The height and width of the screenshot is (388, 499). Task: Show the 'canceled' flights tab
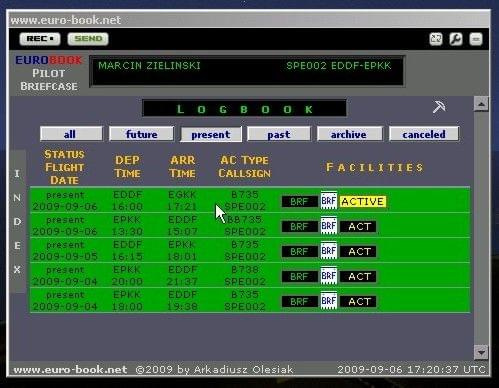[x=424, y=134]
